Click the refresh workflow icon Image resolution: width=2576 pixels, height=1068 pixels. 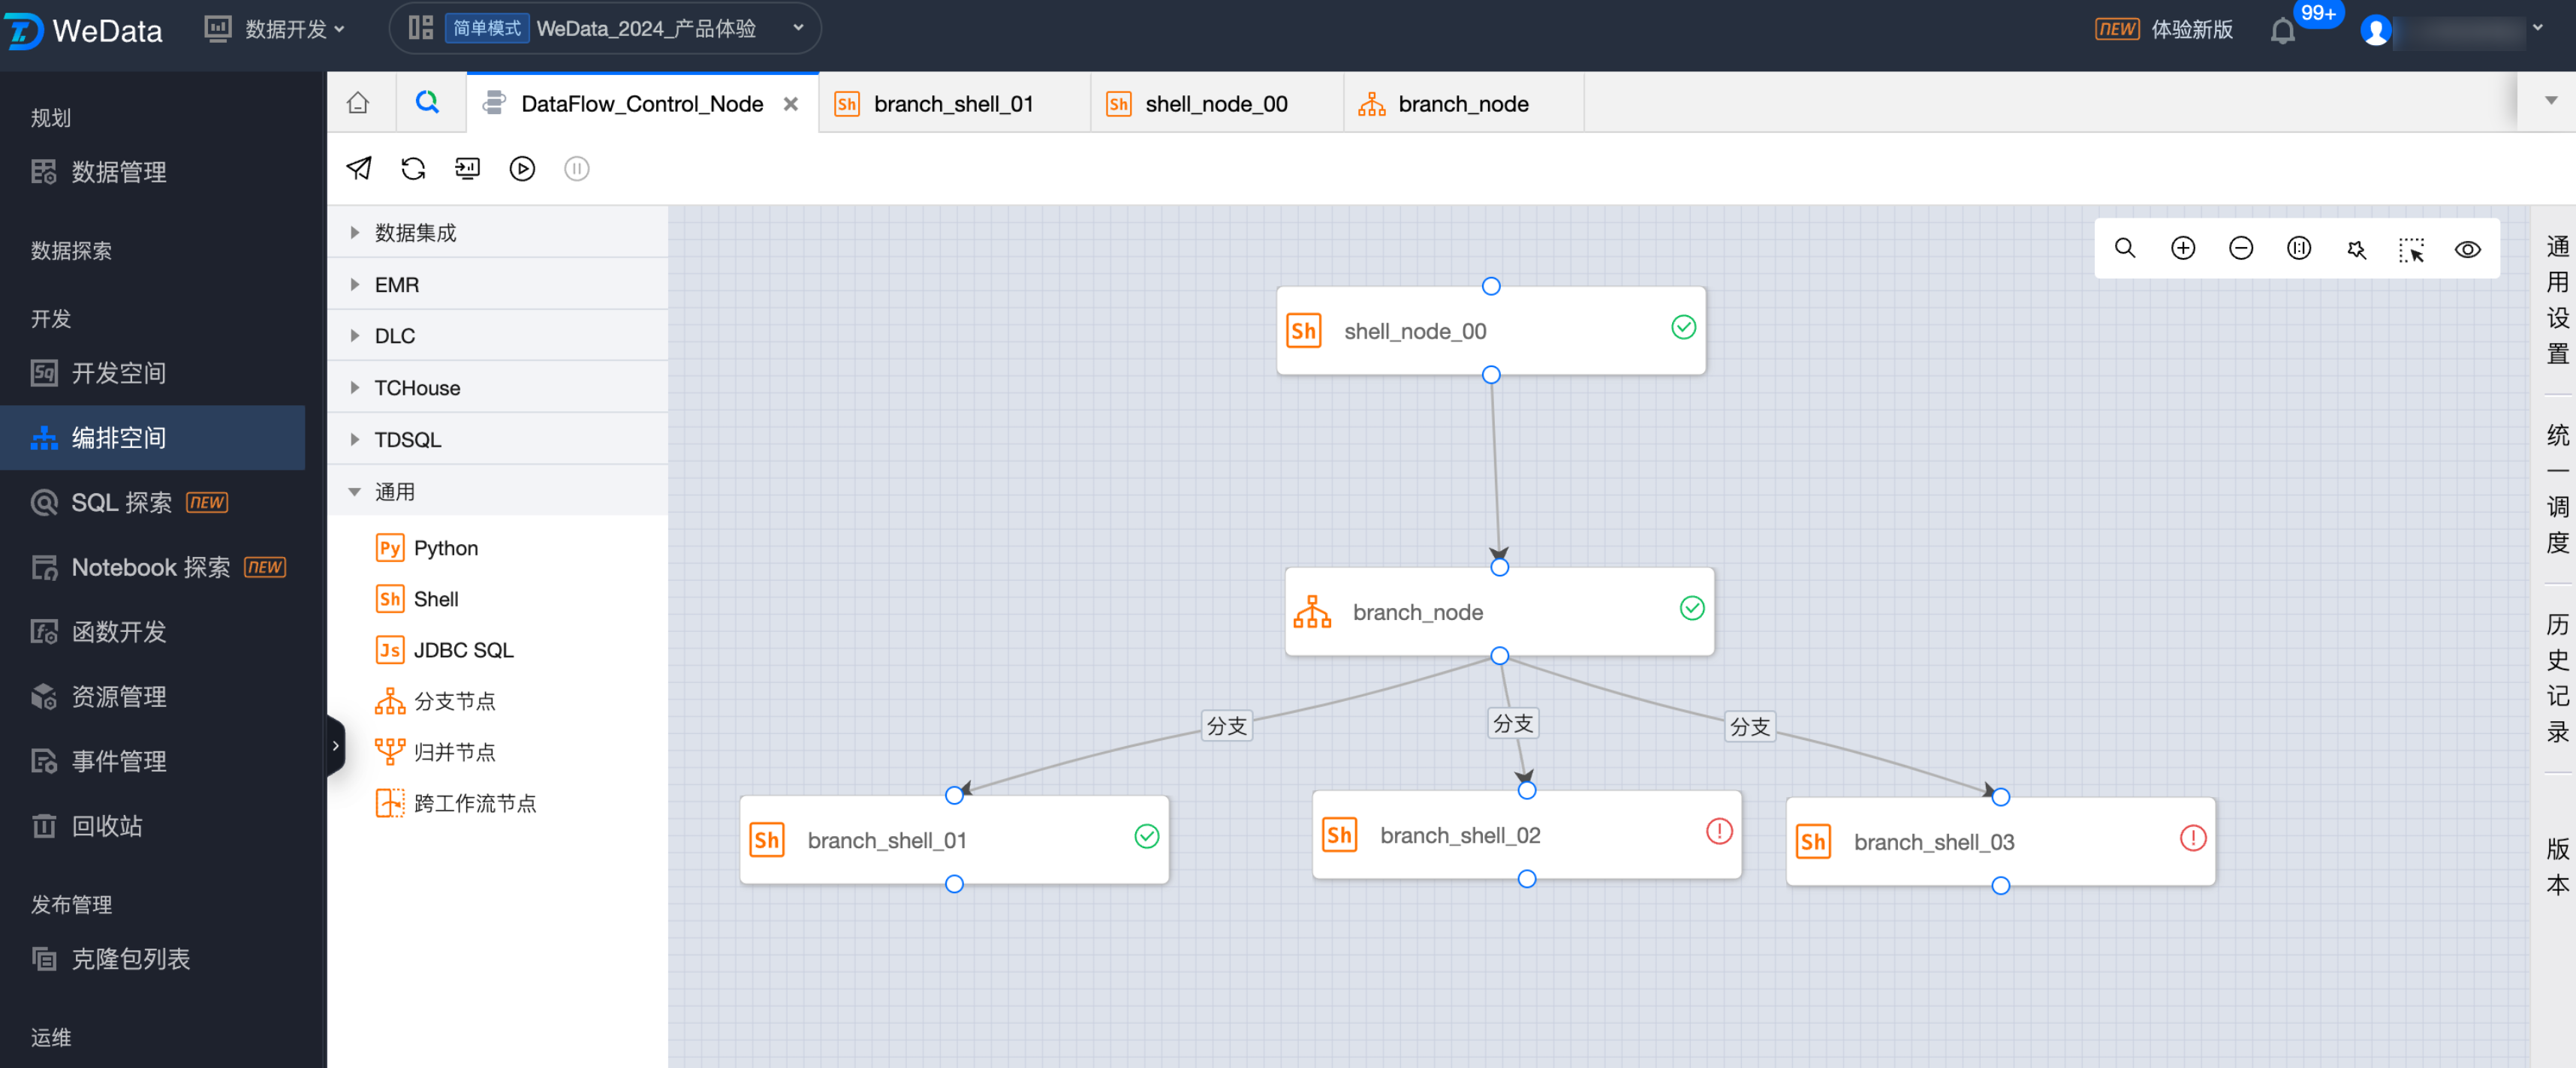(x=413, y=168)
